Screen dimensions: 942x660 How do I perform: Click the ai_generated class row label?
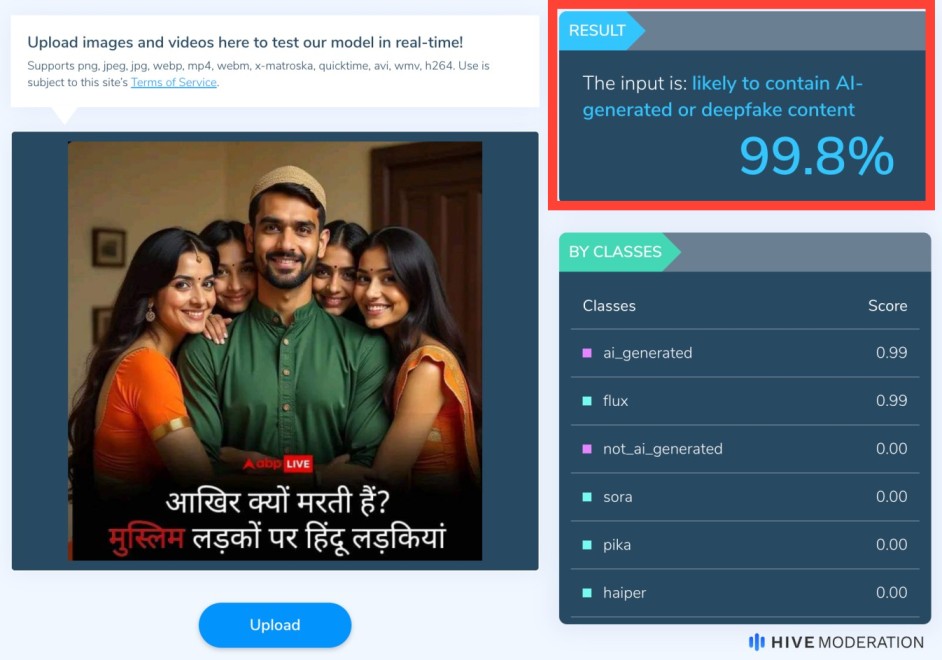click(648, 353)
